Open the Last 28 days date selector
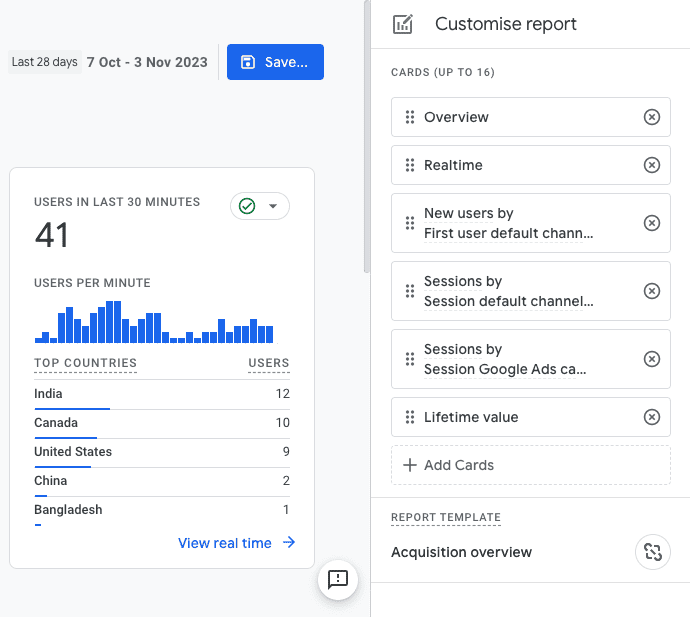Image resolution: width=690 pixels, height=620 pixels. (44, 62)
